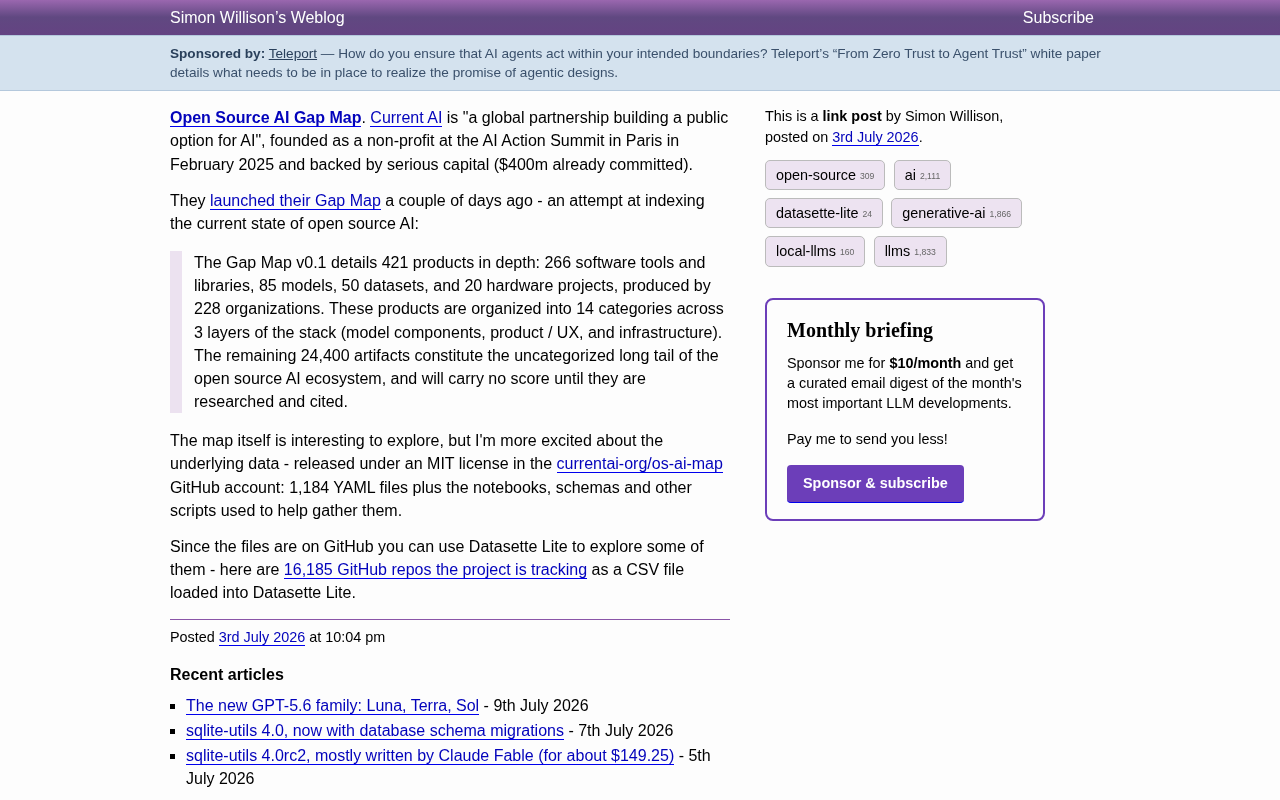The height and width of the screenshot is (800, 1280).
Task: Open the Open Source AI Gap Map link
Action: 266,118
